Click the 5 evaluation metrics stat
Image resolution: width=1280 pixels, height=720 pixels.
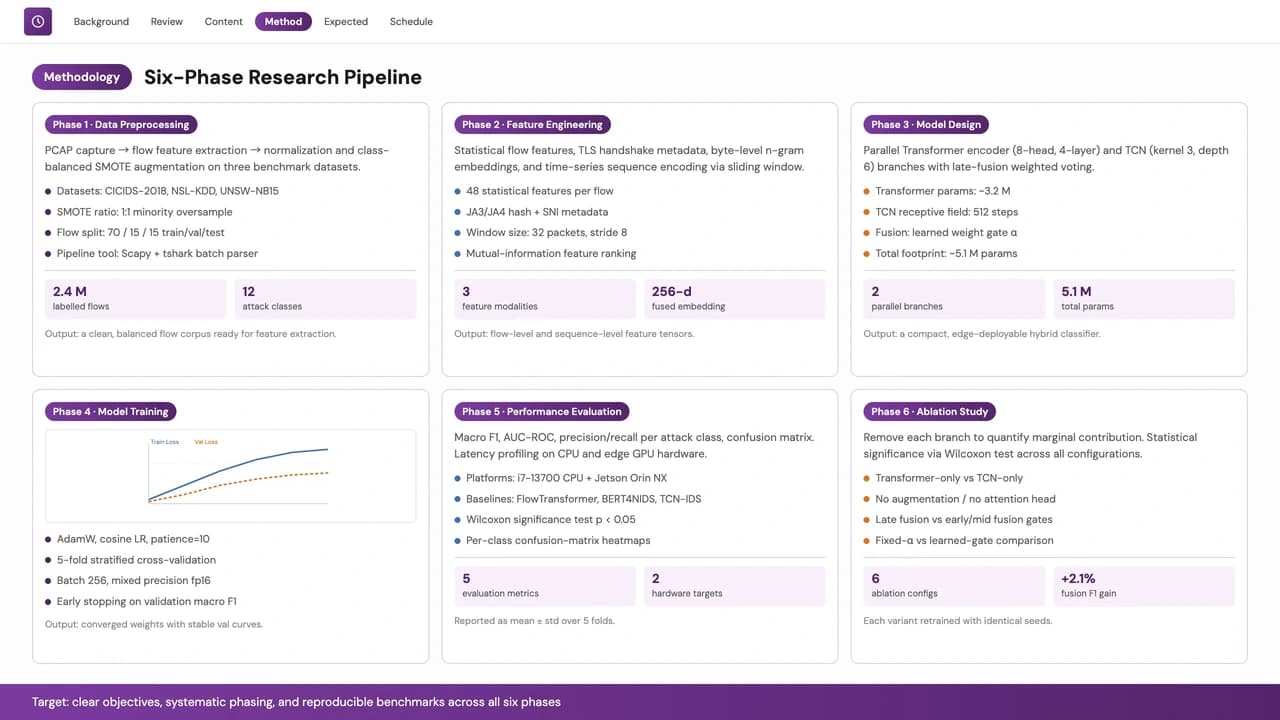(x=545, y=585)
